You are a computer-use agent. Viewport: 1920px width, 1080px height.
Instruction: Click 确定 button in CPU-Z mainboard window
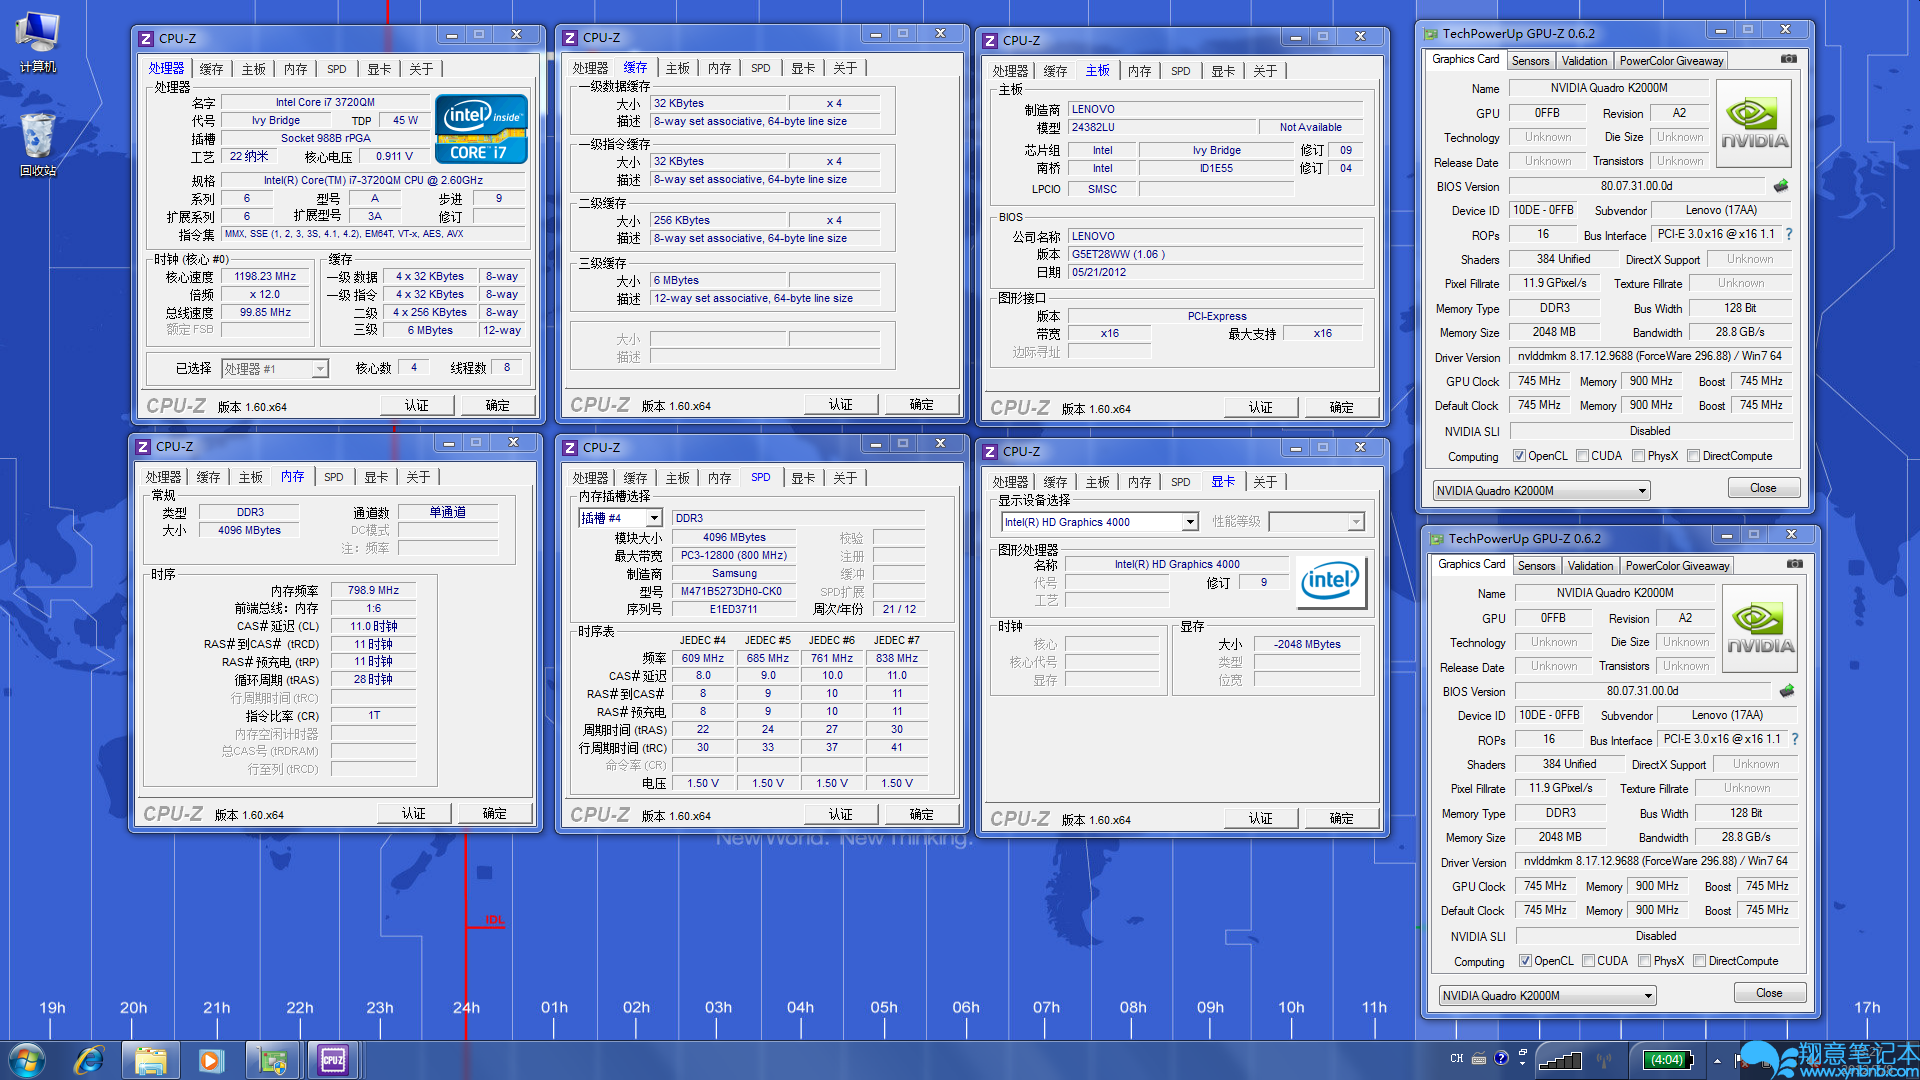(x=1341, y=407)
